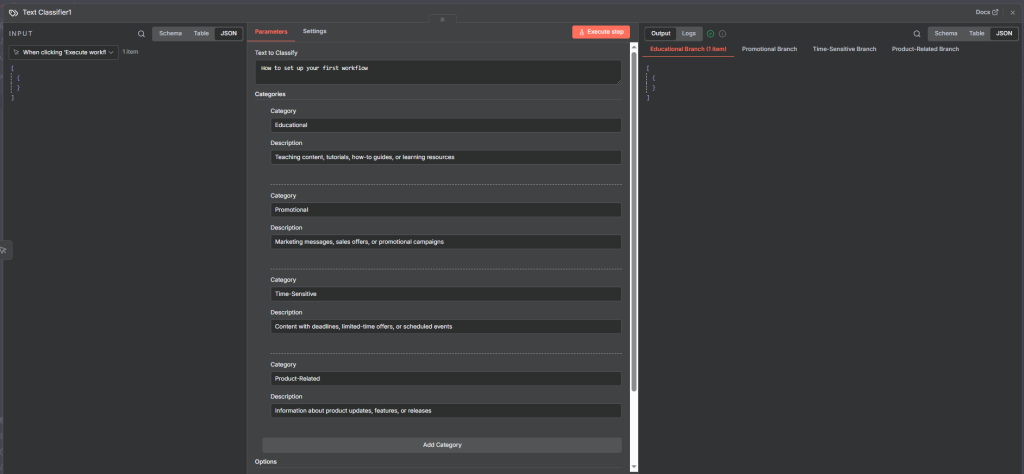The width and height of the screenshot is (1024, 474).
Task: Click the output info circle icon
Action: point(722,33)
